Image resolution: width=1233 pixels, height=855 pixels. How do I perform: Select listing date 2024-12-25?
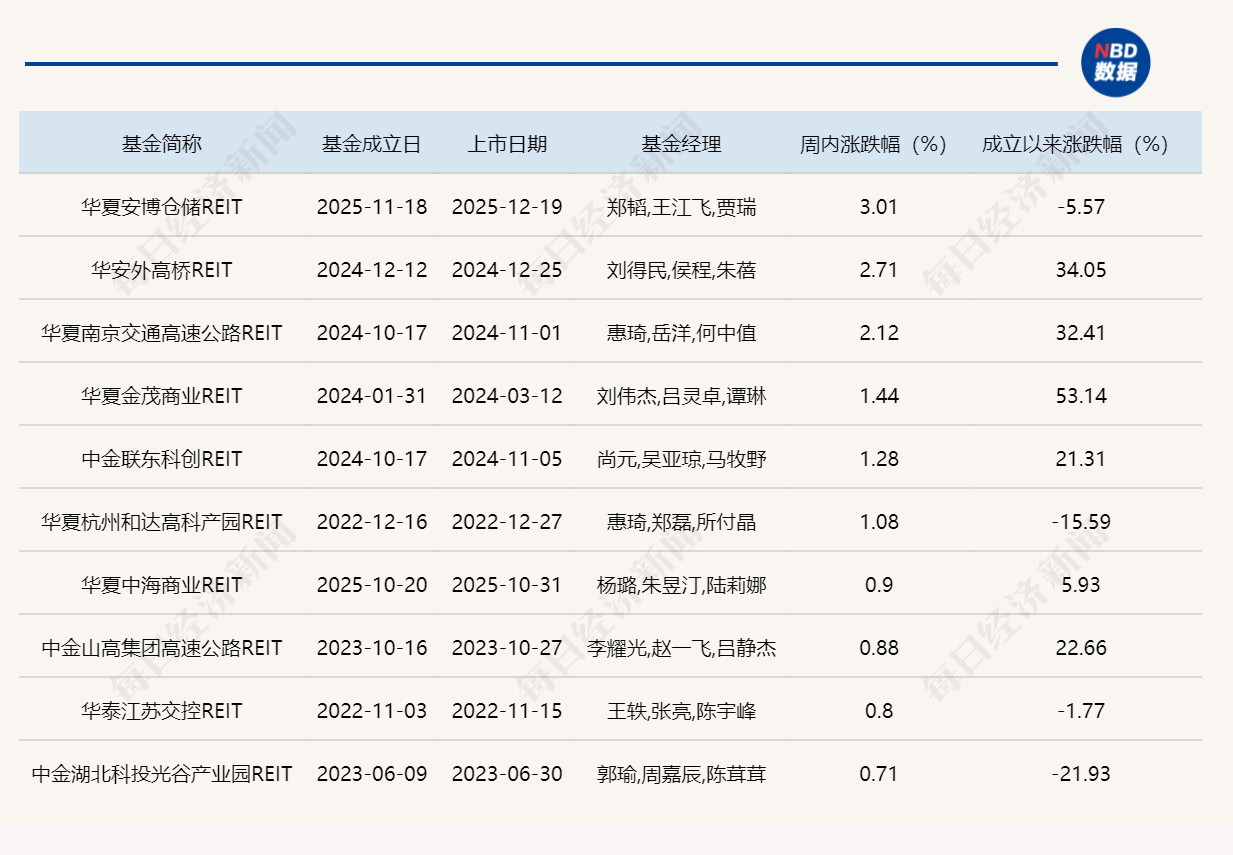507,270
